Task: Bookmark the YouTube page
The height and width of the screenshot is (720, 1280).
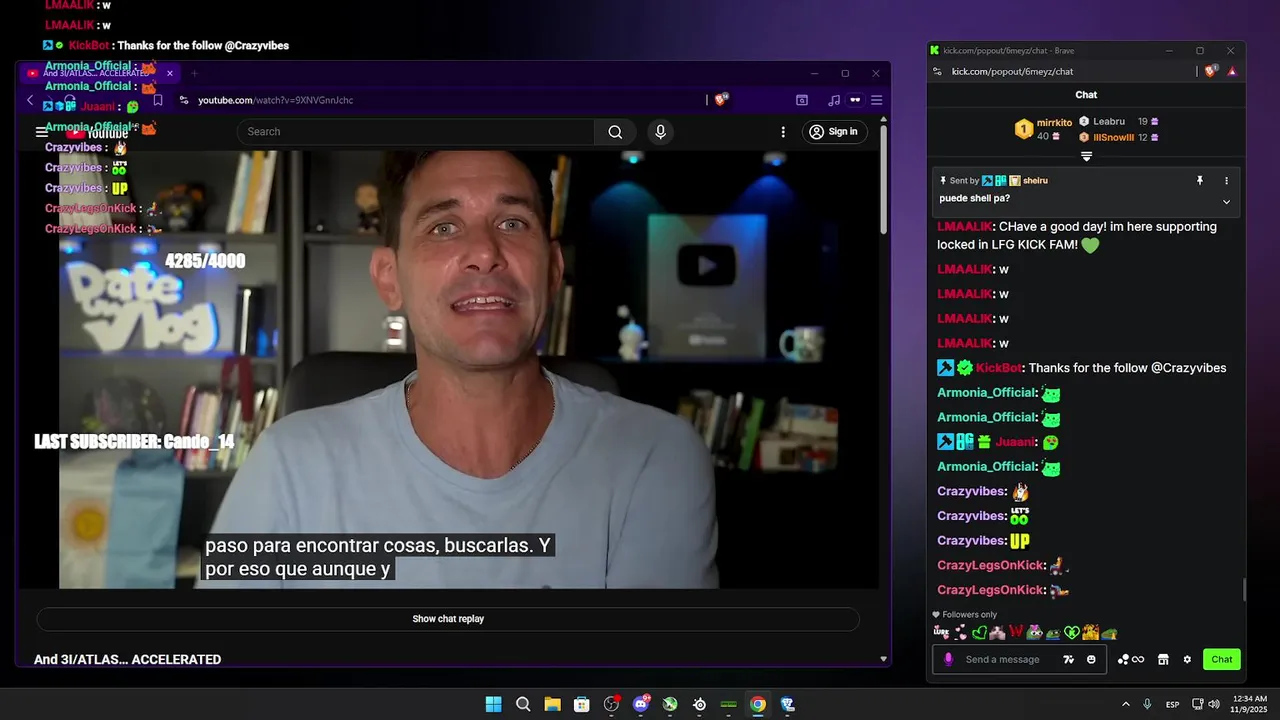Action: [x=158, y=100]
